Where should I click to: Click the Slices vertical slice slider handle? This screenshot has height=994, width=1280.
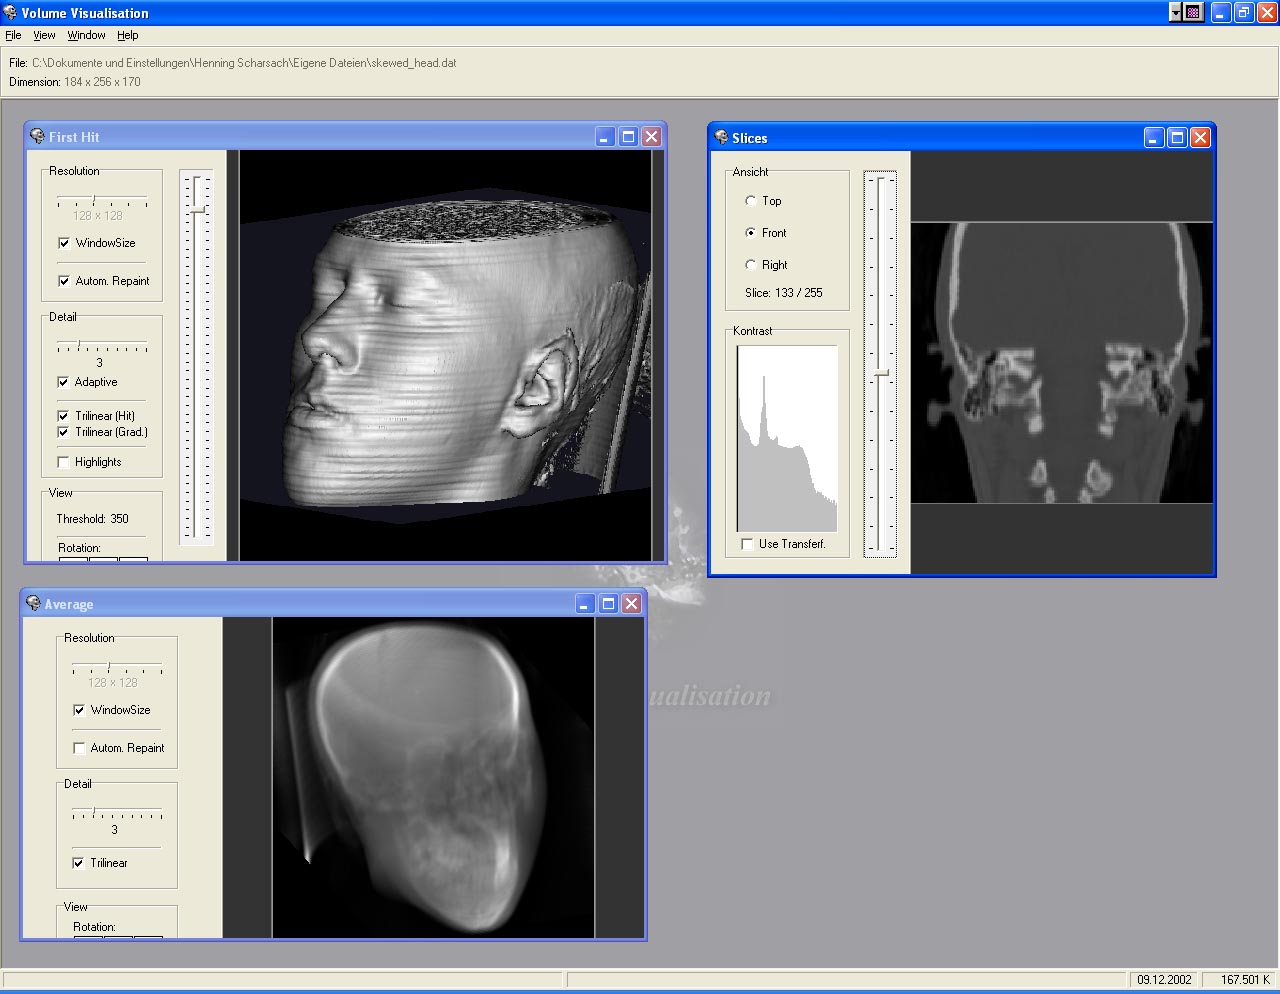click(881, 373)
